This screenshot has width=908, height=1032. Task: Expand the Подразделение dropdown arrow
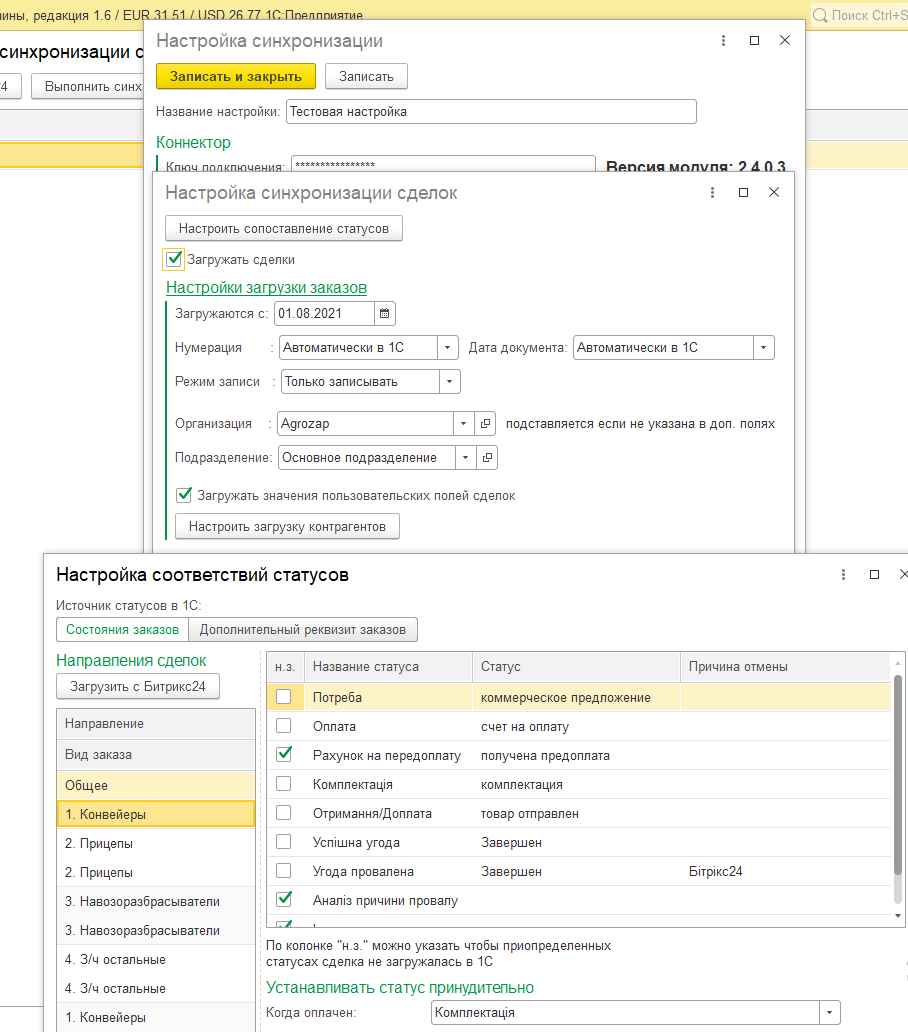pyautogui.click(x=465, y=457)
